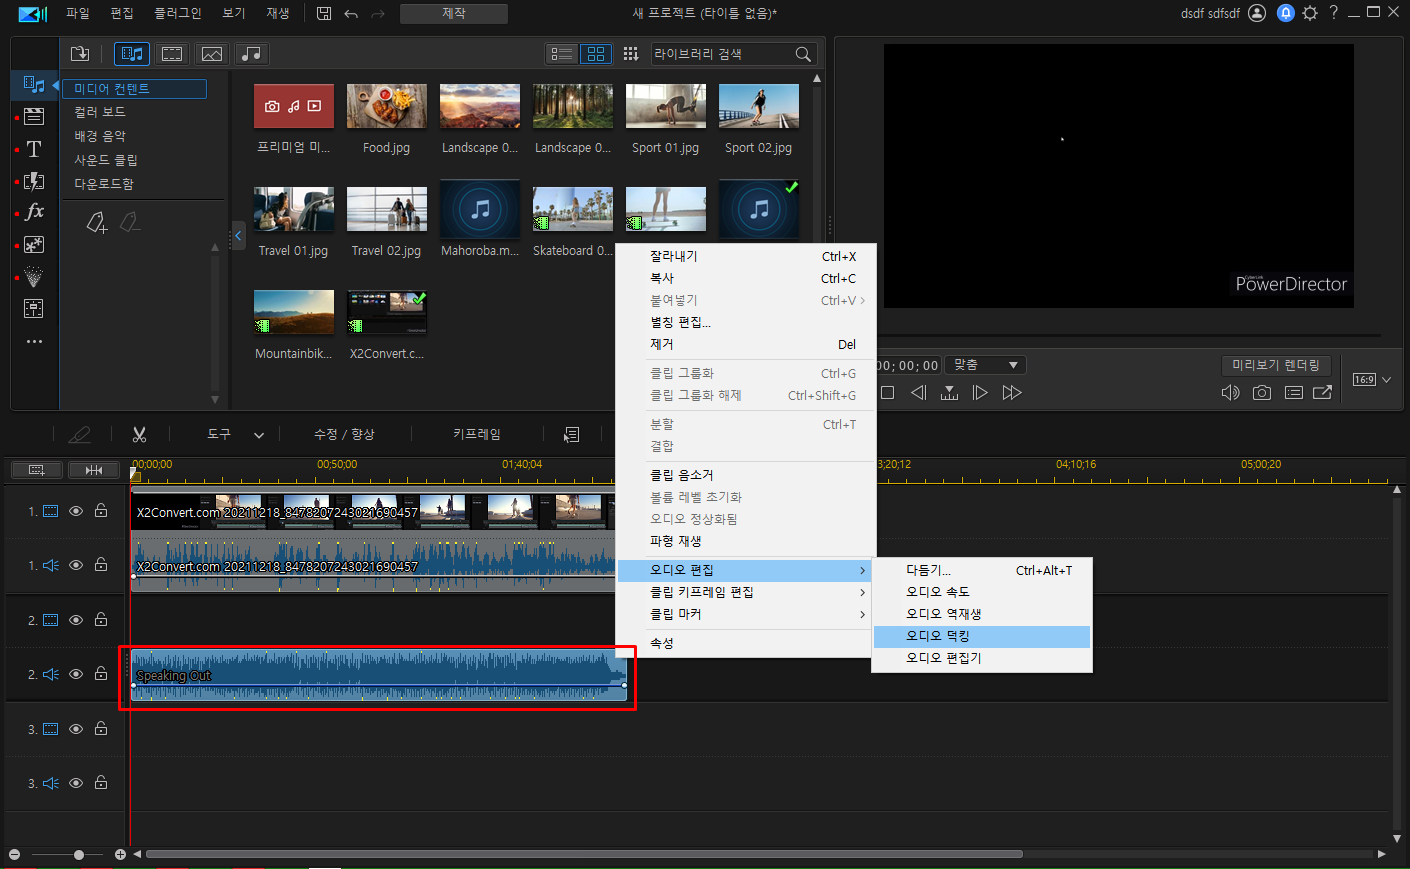Open the Title room T icon

click(34, 149)
